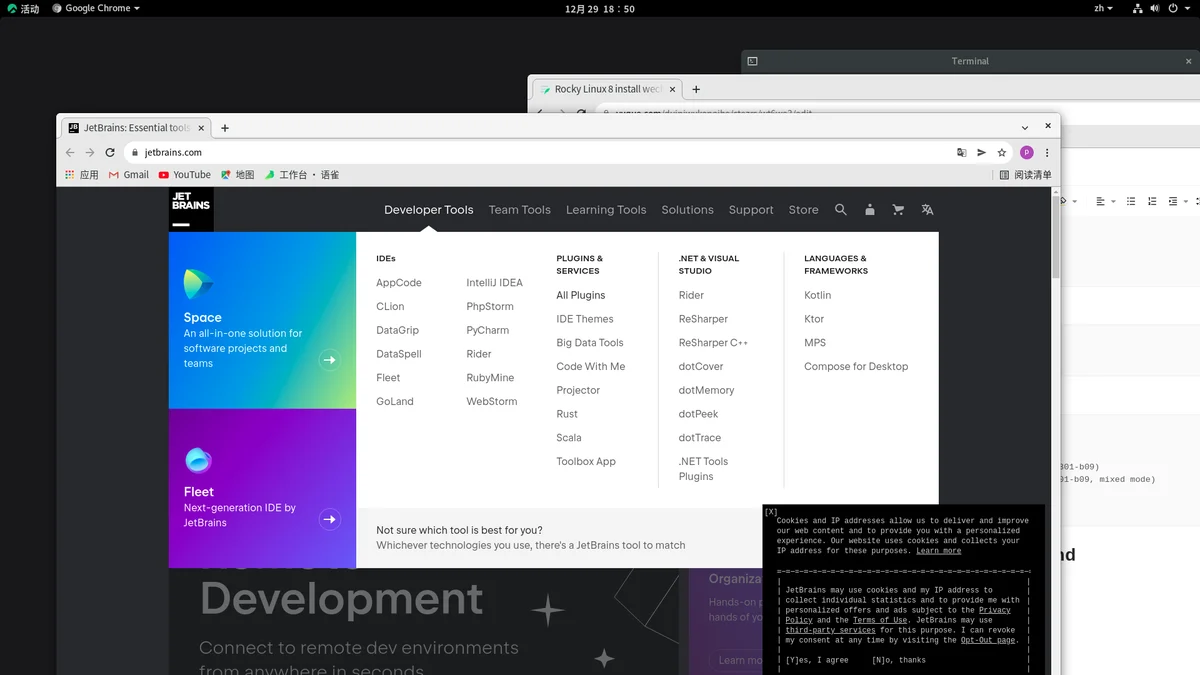This screenshot has width=1200, height=675.
Task: Open the Toolbox App link
Action: pyautogui.click(x=586, y=461)
